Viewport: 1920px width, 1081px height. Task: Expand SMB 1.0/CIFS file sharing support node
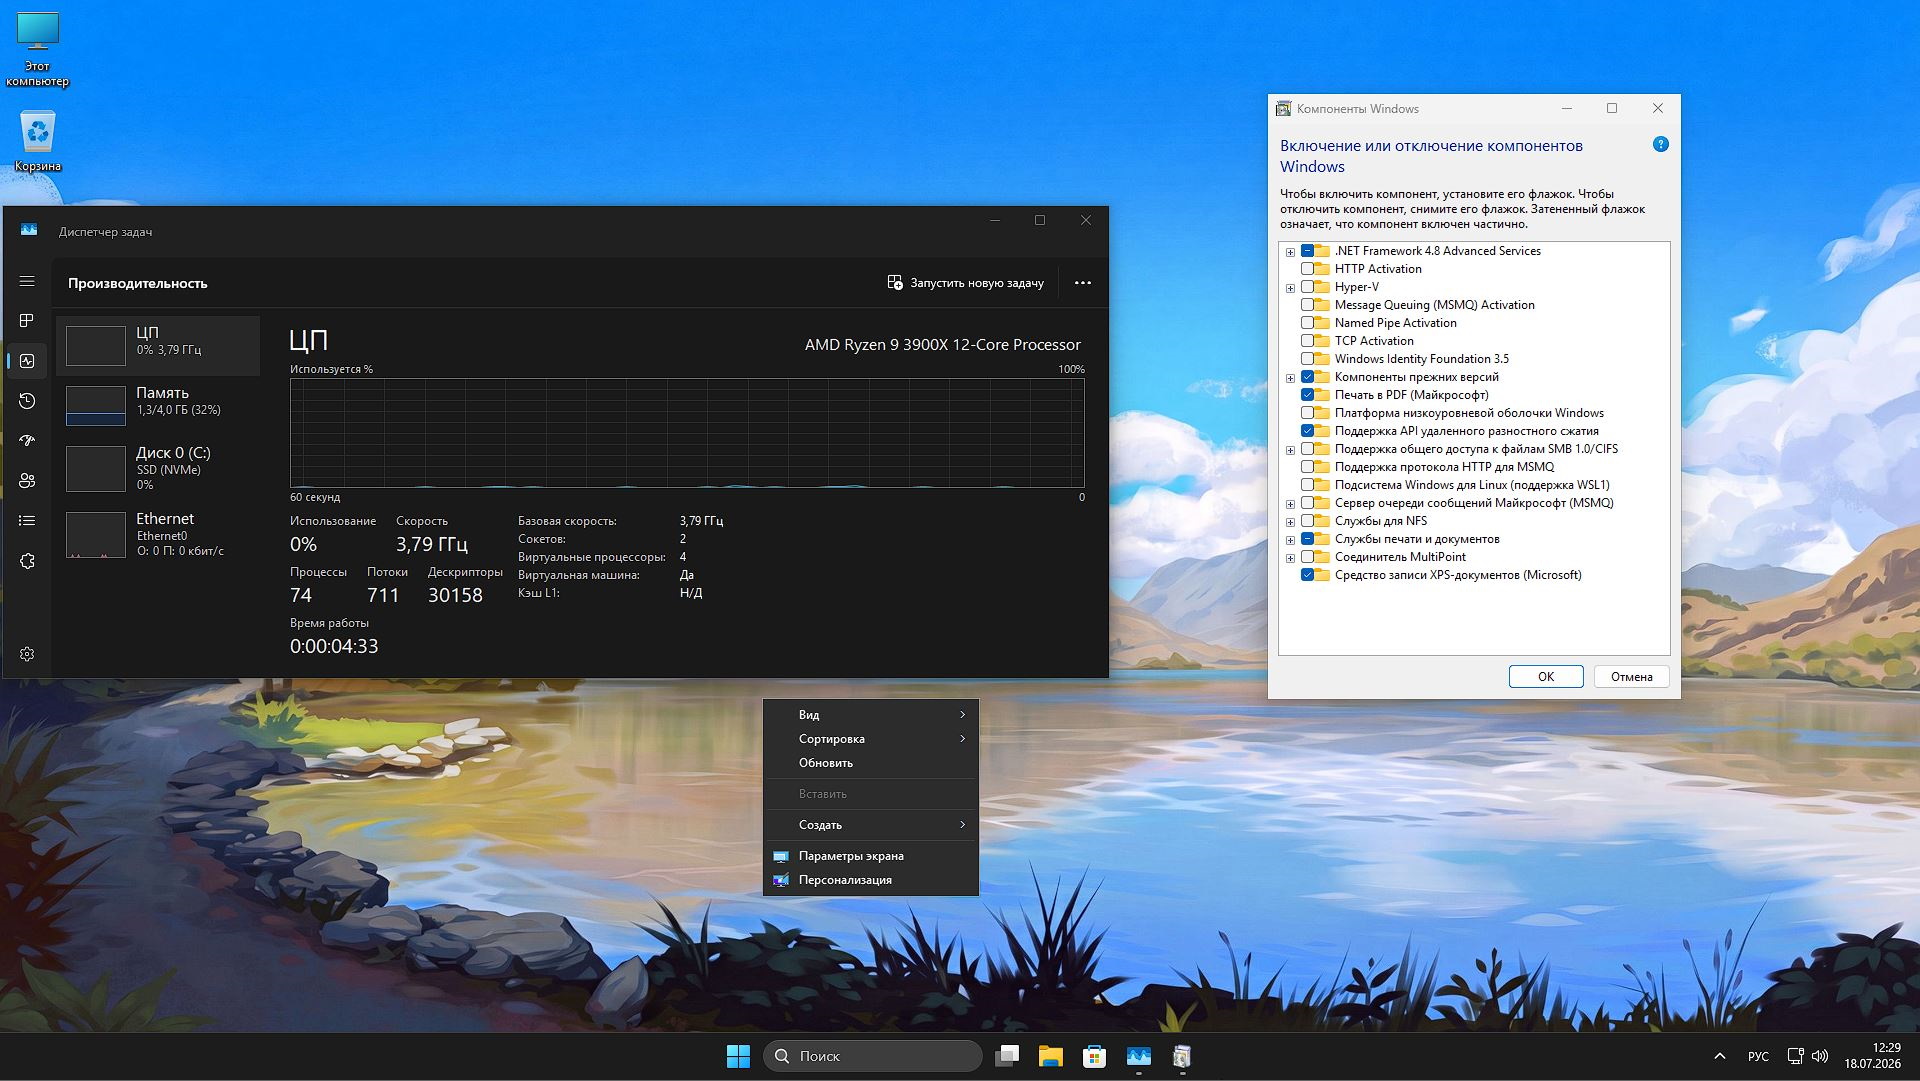[x=1290, y=450]
